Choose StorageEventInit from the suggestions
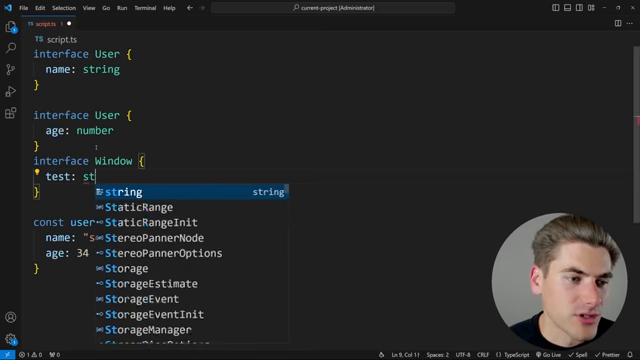The width and height of the screenshot is (640, 360). [x=192, y=314]
